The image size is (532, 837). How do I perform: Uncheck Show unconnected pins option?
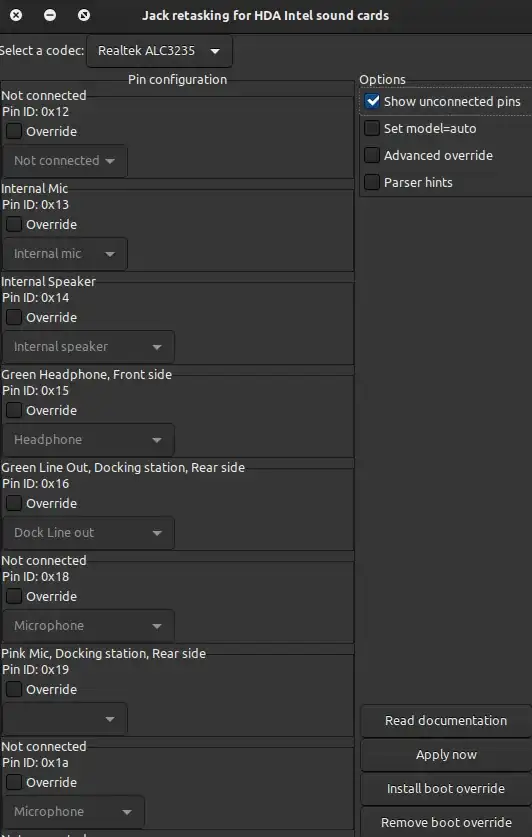pyautogui.click(x=372, y=101)
